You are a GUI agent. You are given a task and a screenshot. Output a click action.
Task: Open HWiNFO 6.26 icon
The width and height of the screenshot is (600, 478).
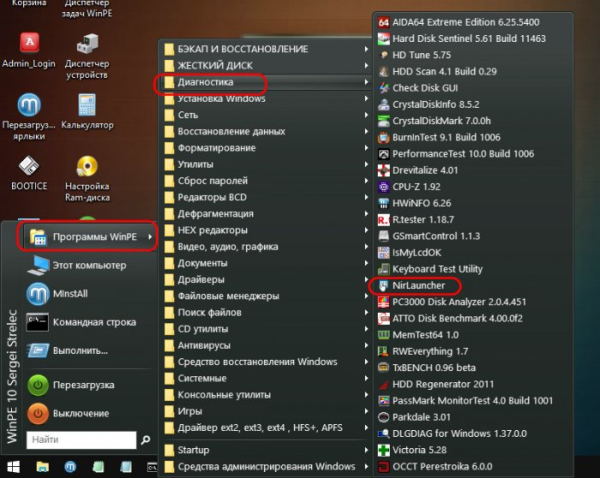tap(384, 202)
